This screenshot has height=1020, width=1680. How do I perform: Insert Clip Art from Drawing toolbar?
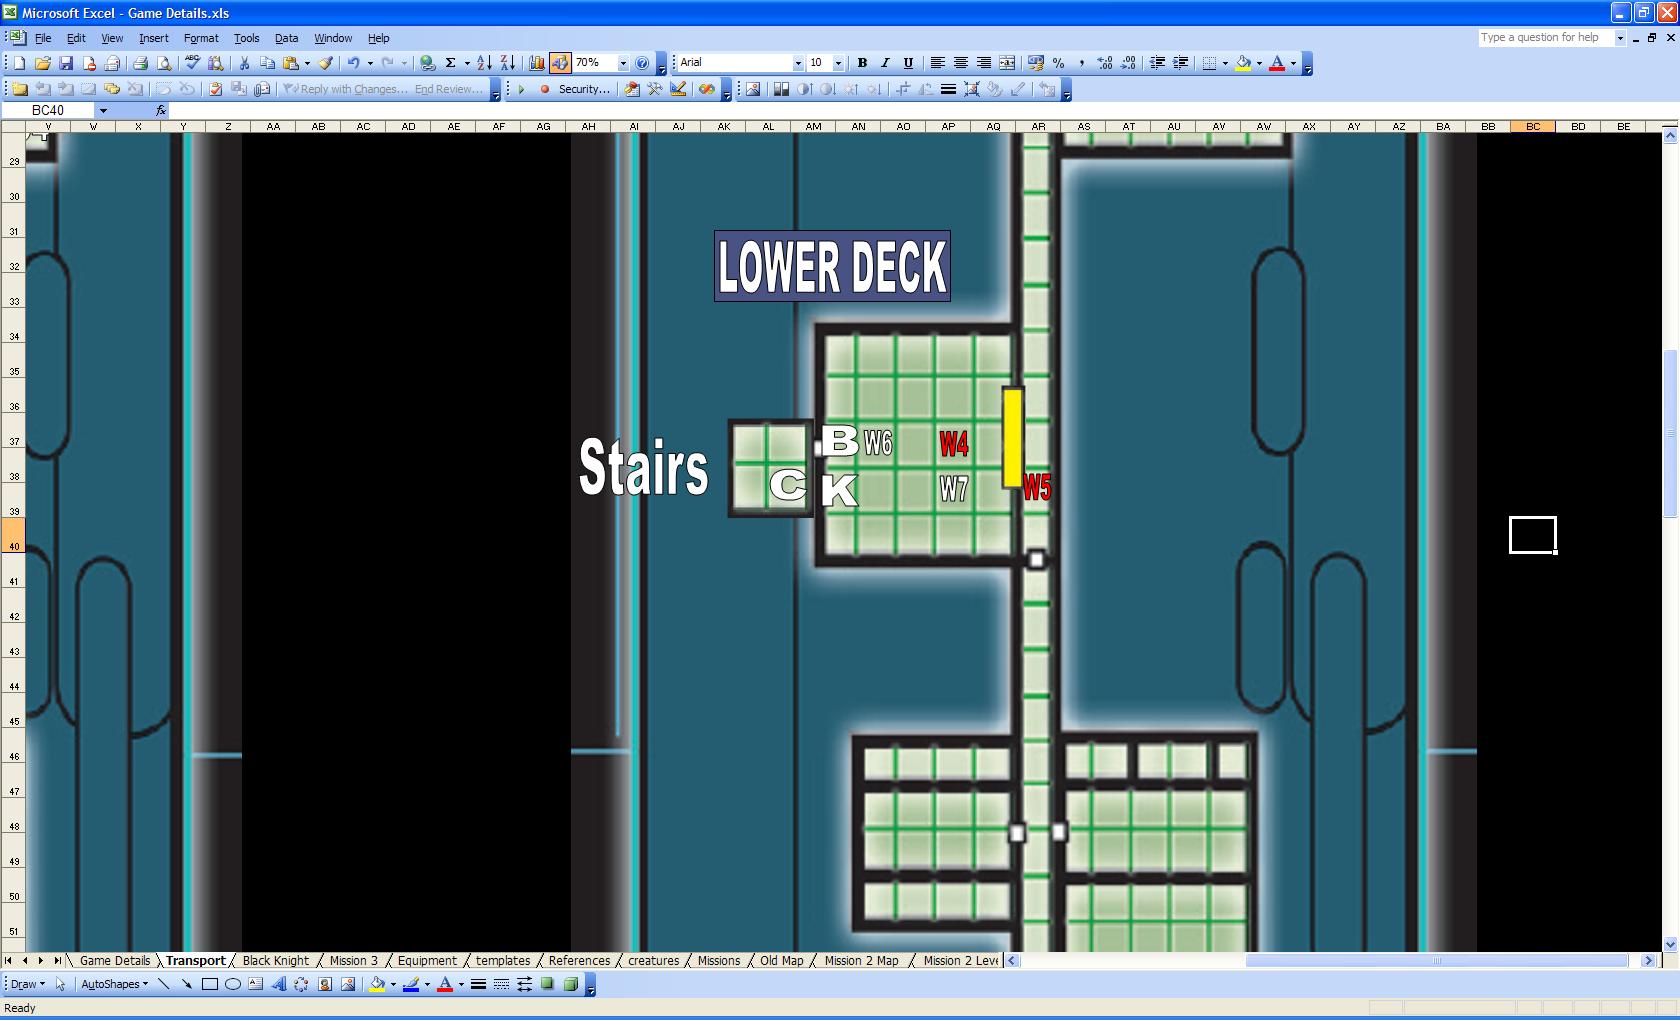(325, 984)
